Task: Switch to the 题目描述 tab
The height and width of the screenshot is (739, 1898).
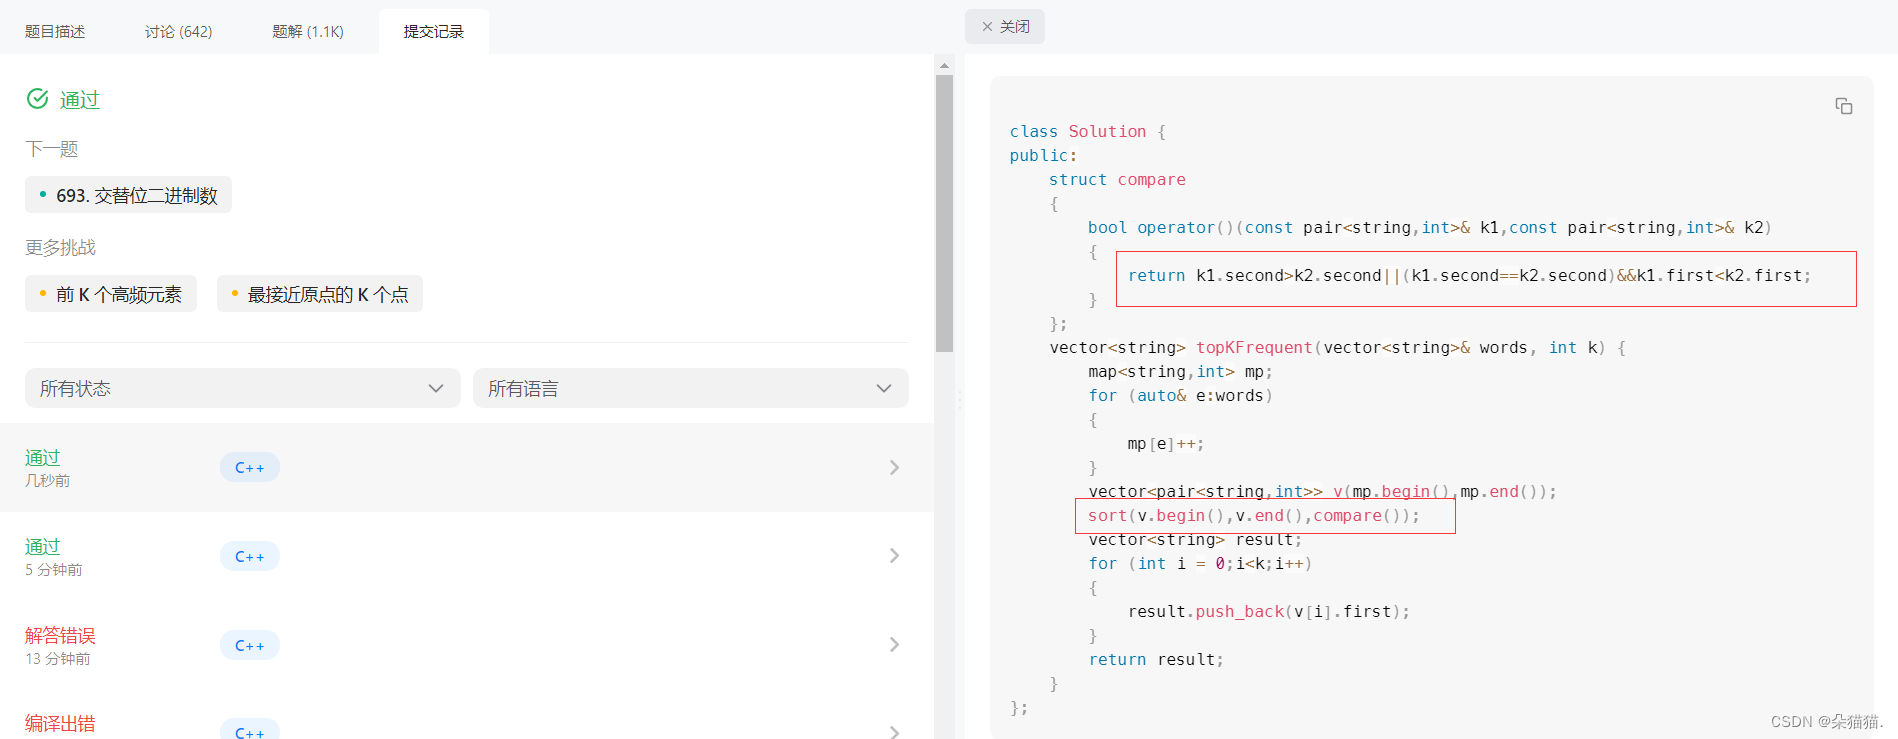Action: [x=55, y=32]
